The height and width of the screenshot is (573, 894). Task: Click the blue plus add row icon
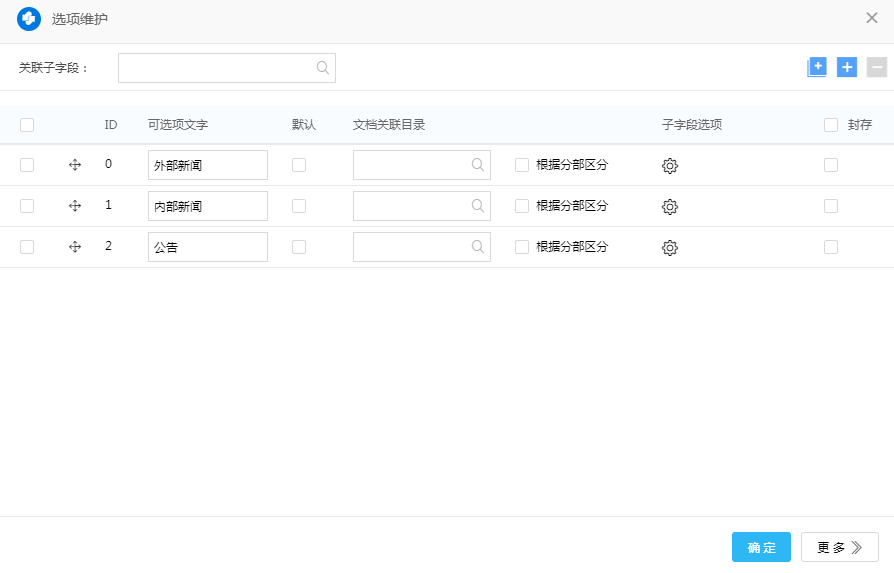coord(847,67)
